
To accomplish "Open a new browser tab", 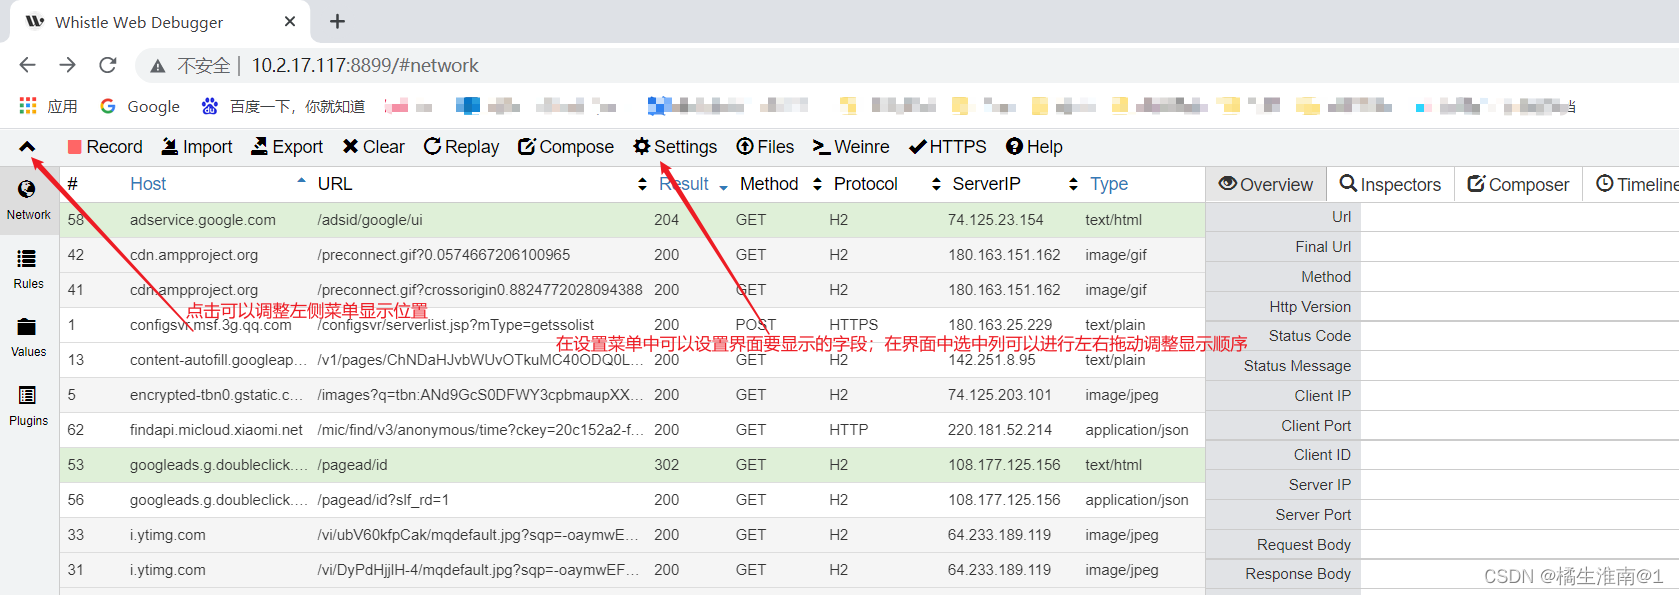I will [x=337, y=21].
